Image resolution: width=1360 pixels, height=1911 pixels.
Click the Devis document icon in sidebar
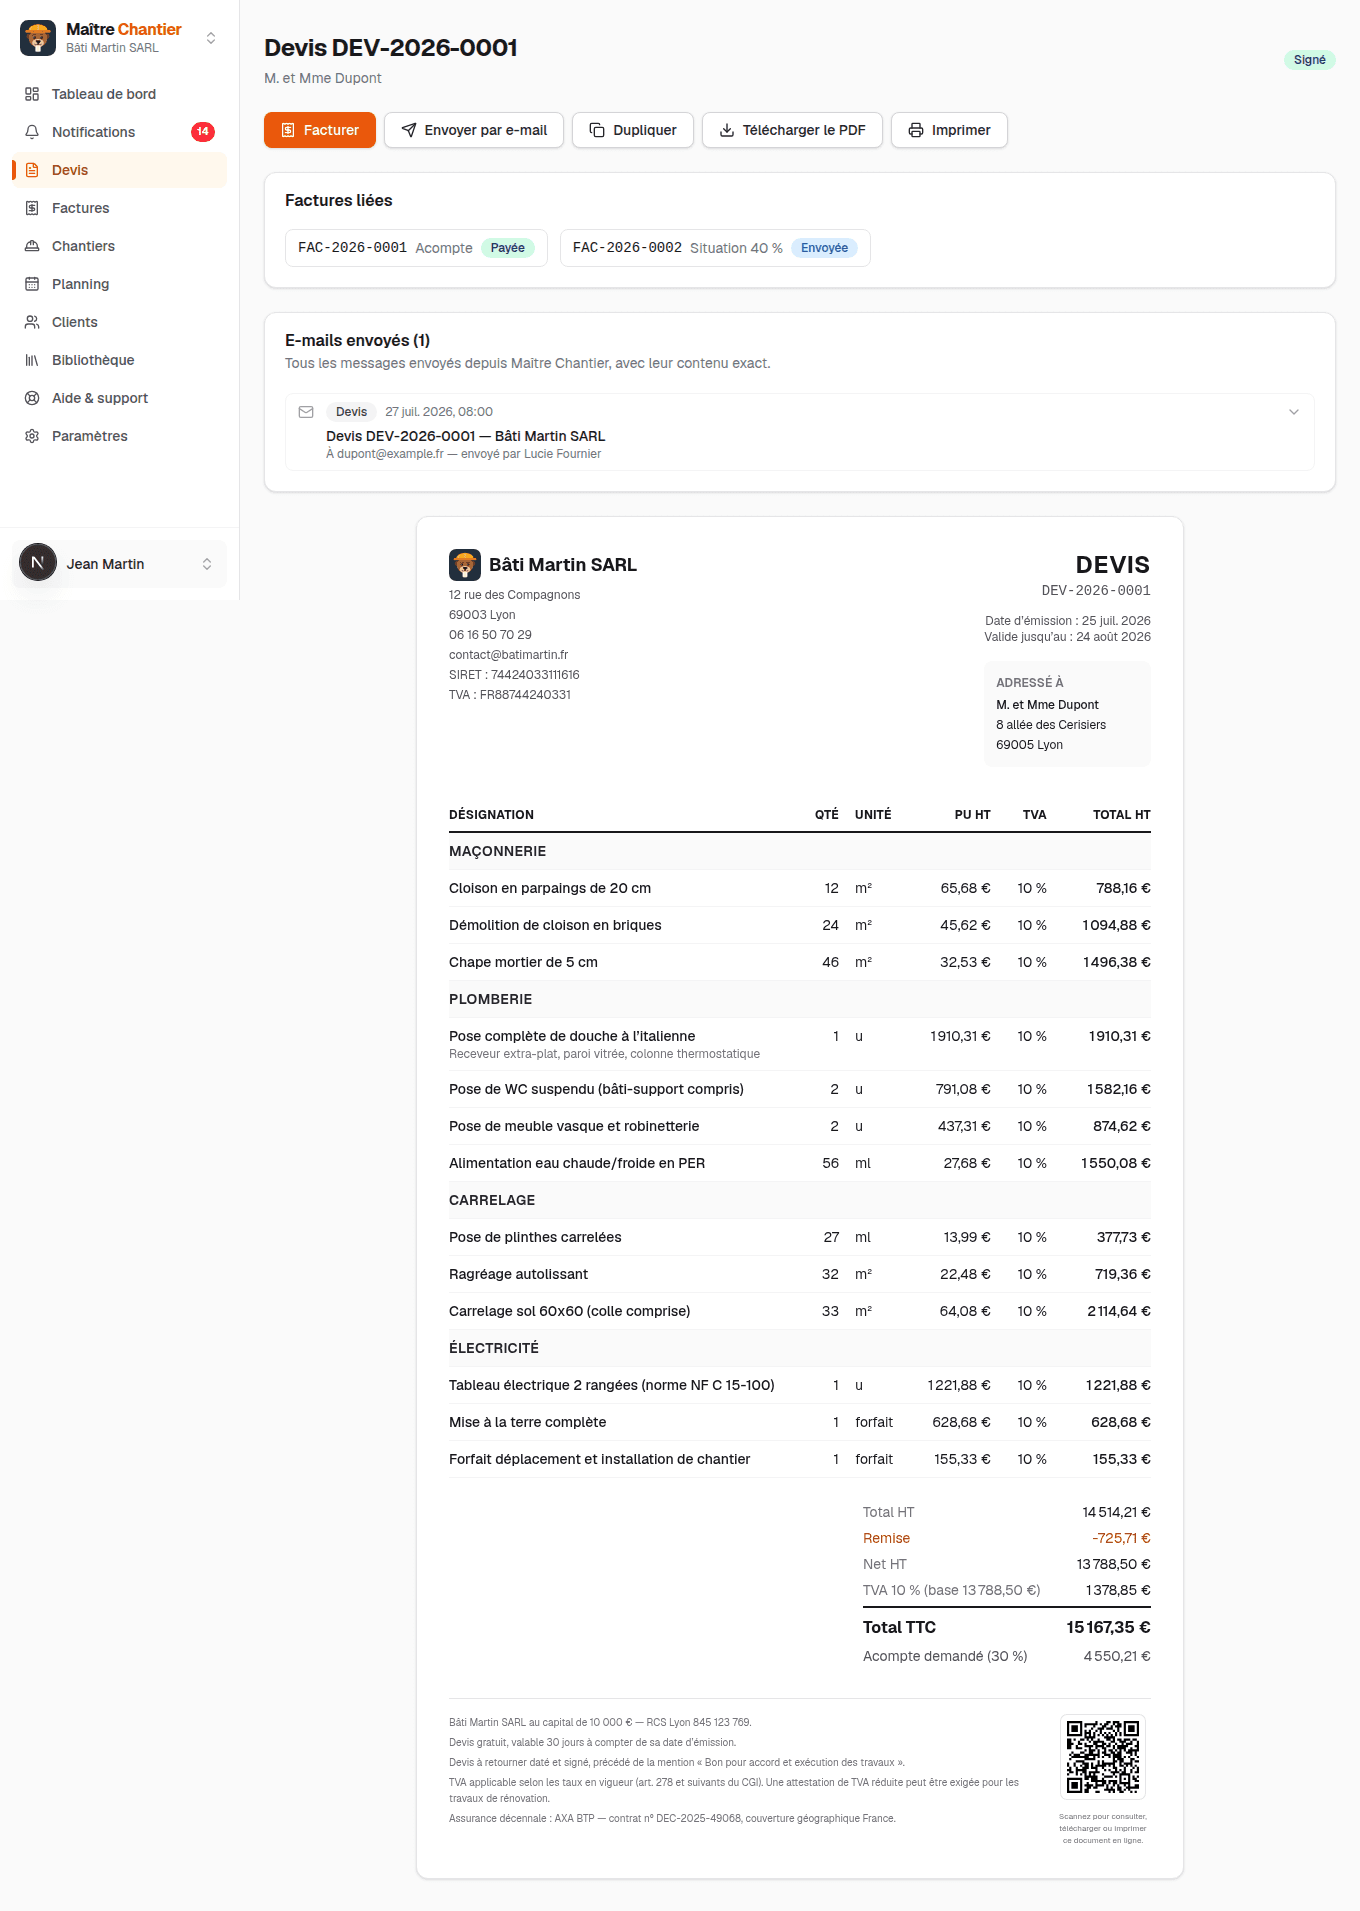tap(32, 170)
